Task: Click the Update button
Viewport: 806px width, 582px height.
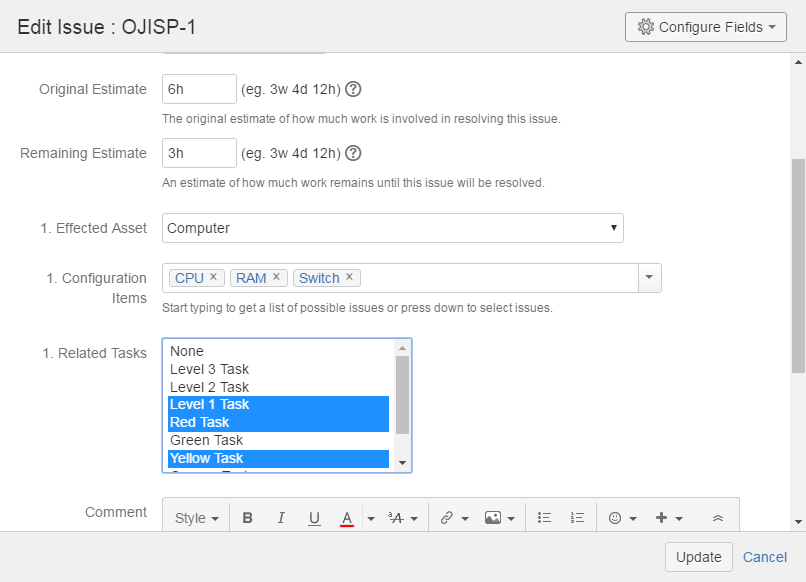Action: [x=698, y=557]
